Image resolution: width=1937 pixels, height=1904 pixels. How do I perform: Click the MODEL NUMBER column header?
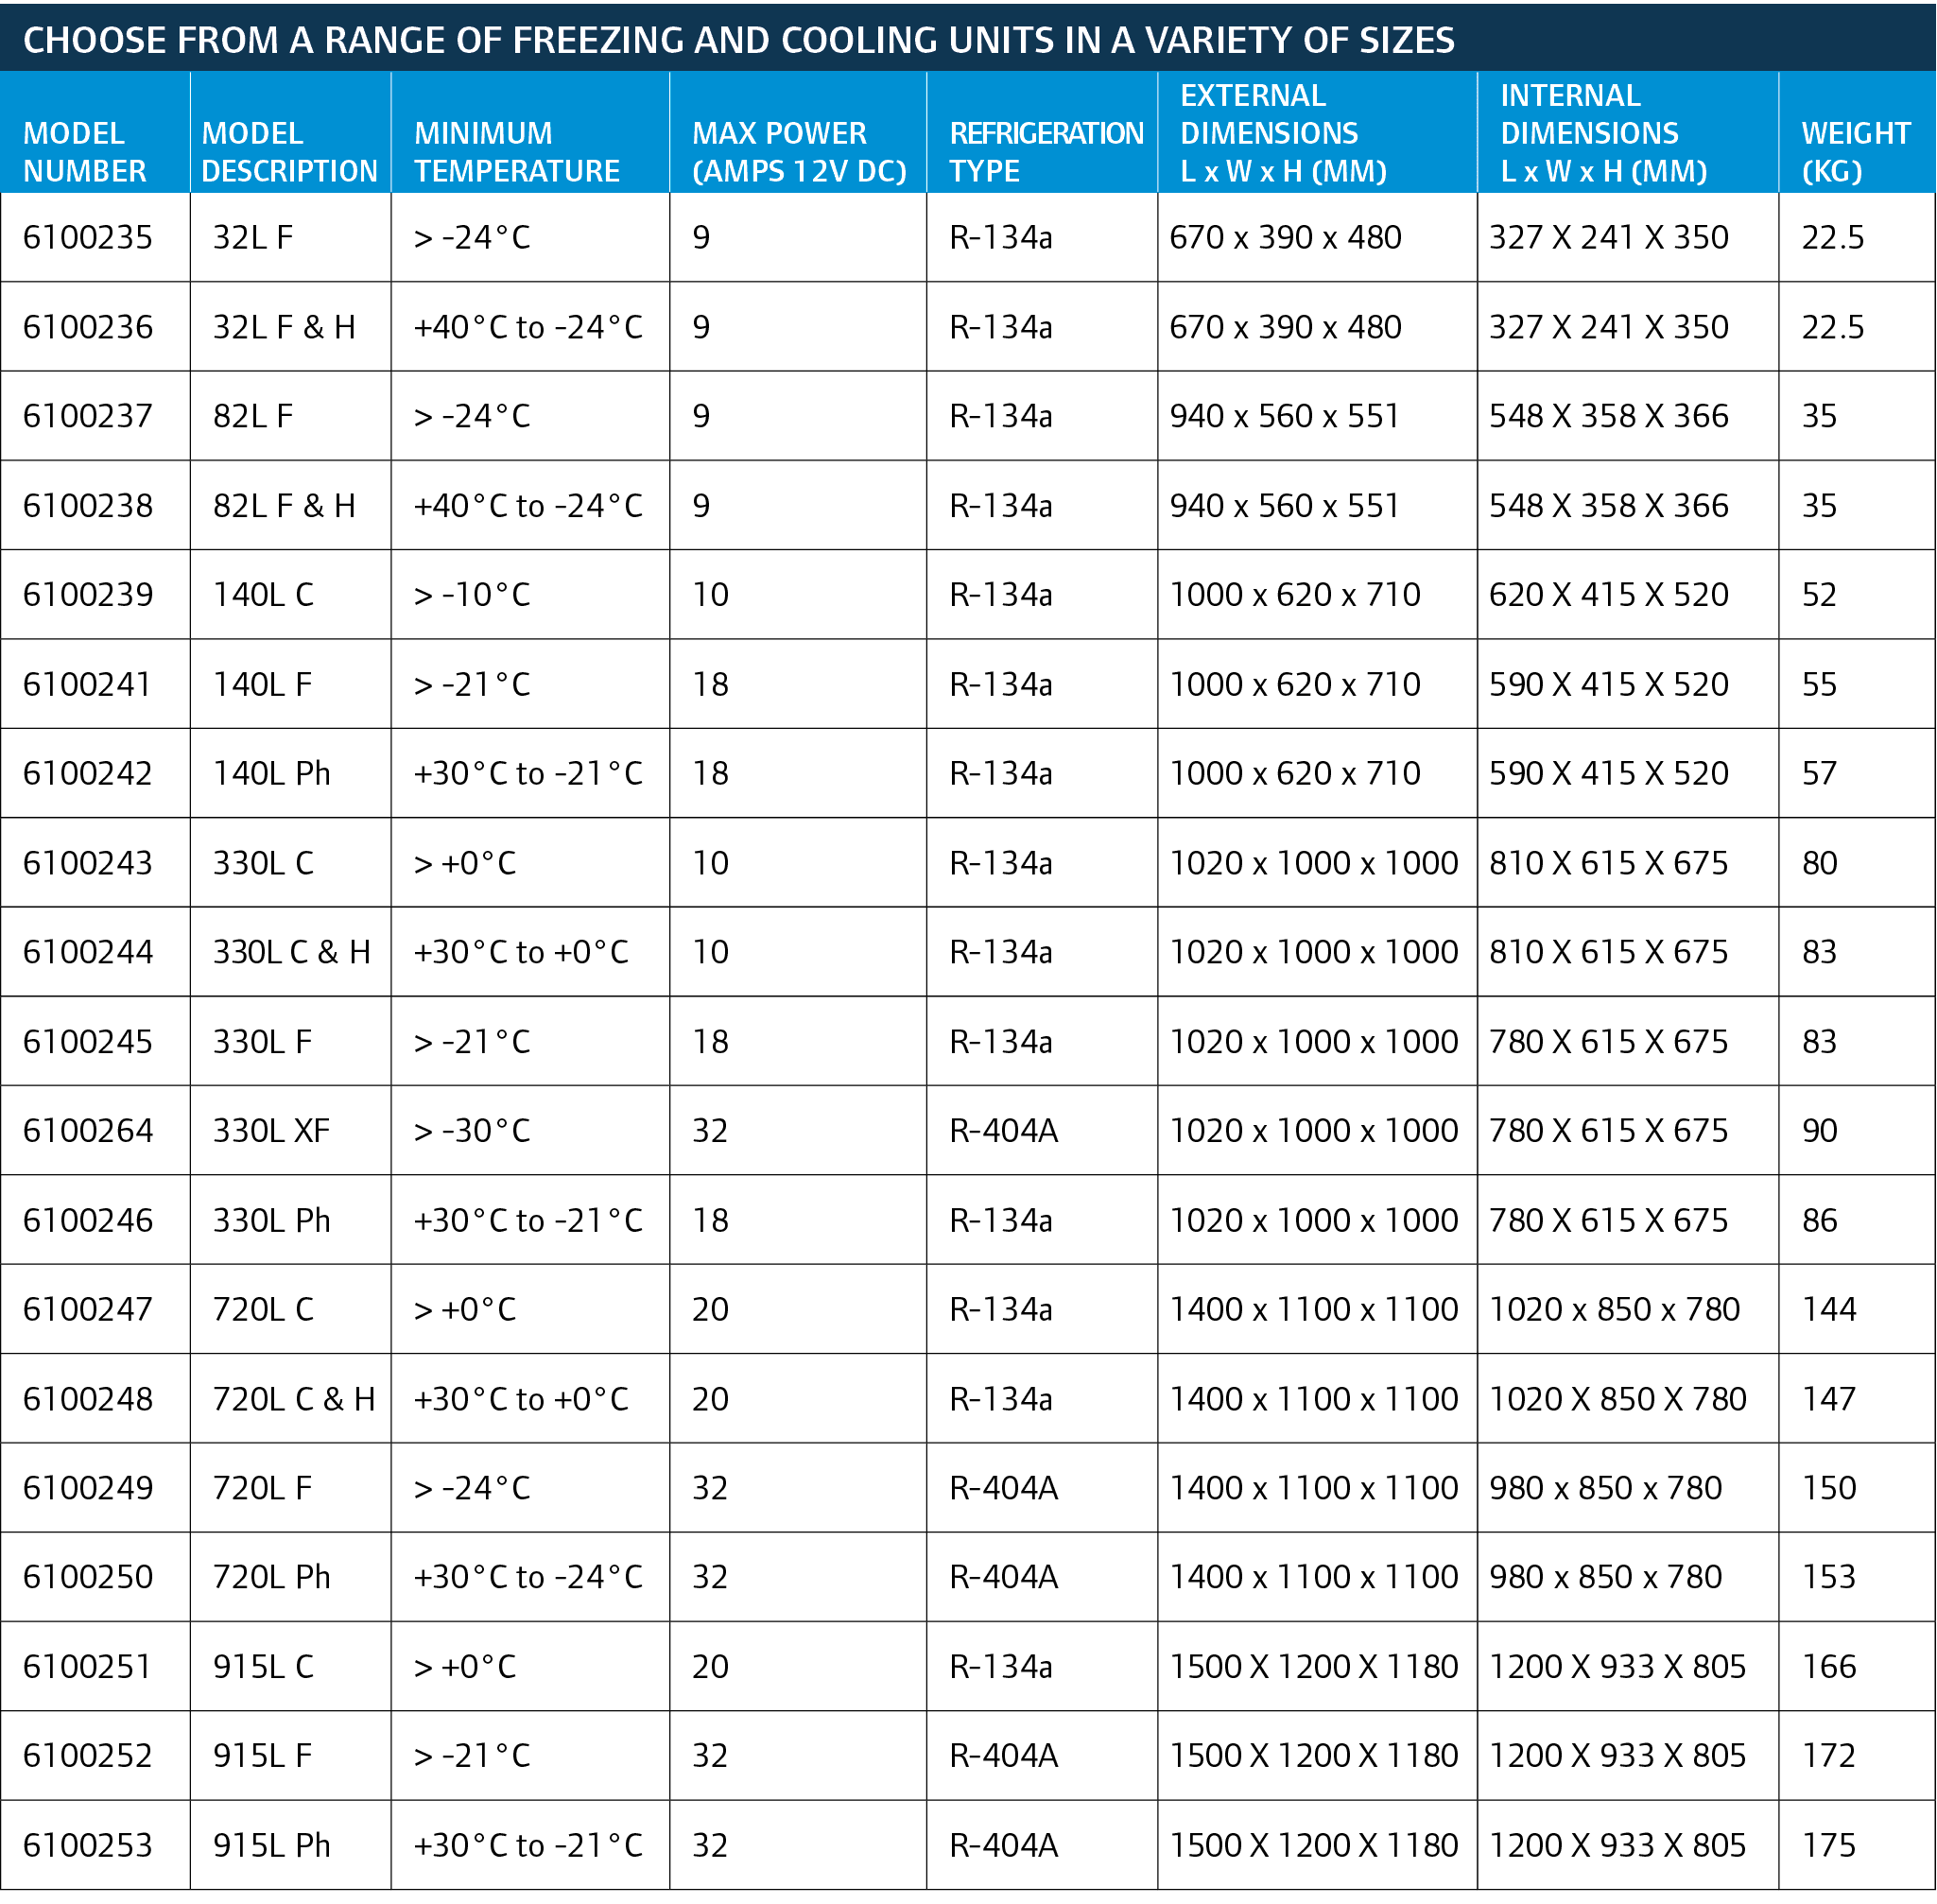point(84,152)
